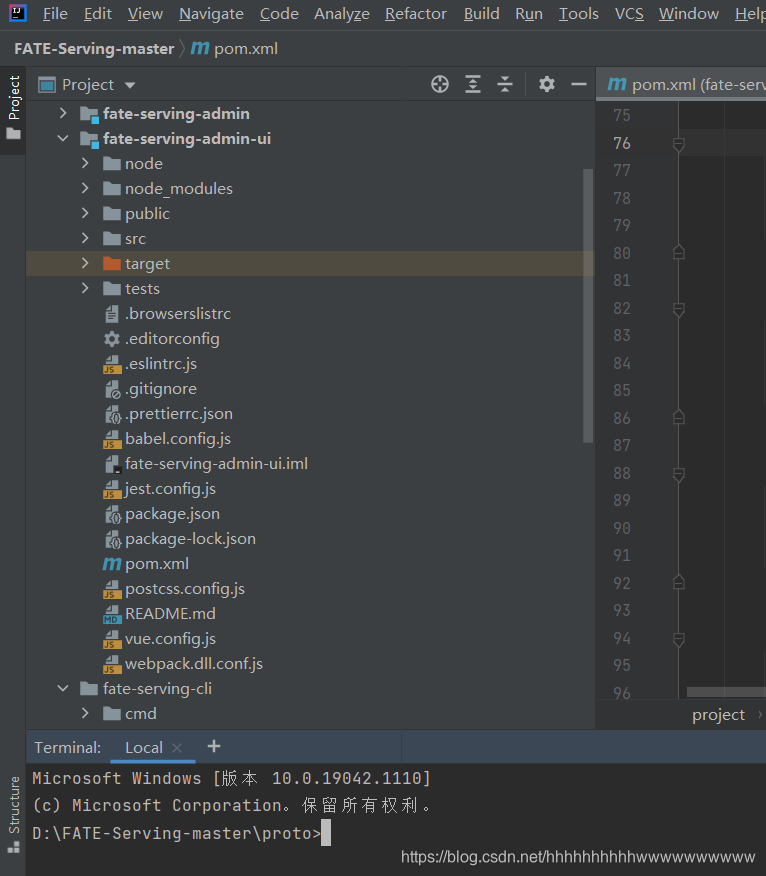Select fate-serving-admin-ui.iml file
The height and width of the screenshot is (876, 766).
pos(216,464)
